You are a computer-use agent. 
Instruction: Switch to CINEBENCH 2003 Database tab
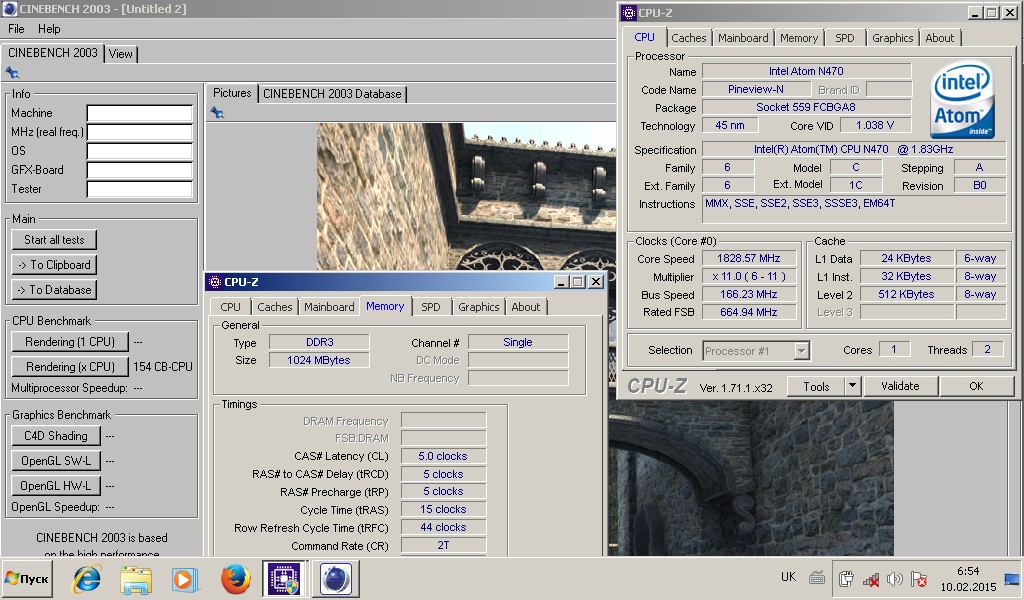click(x=332, y=94)
